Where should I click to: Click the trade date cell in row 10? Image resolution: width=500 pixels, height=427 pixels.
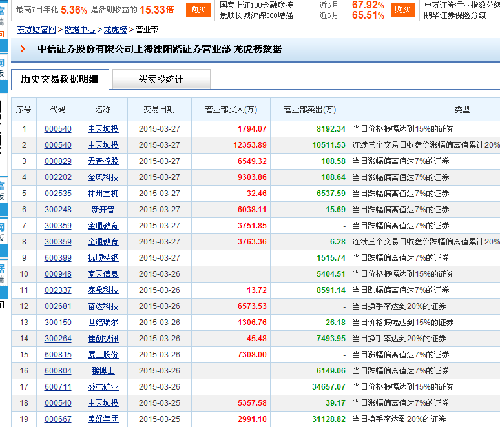(159, 274)
